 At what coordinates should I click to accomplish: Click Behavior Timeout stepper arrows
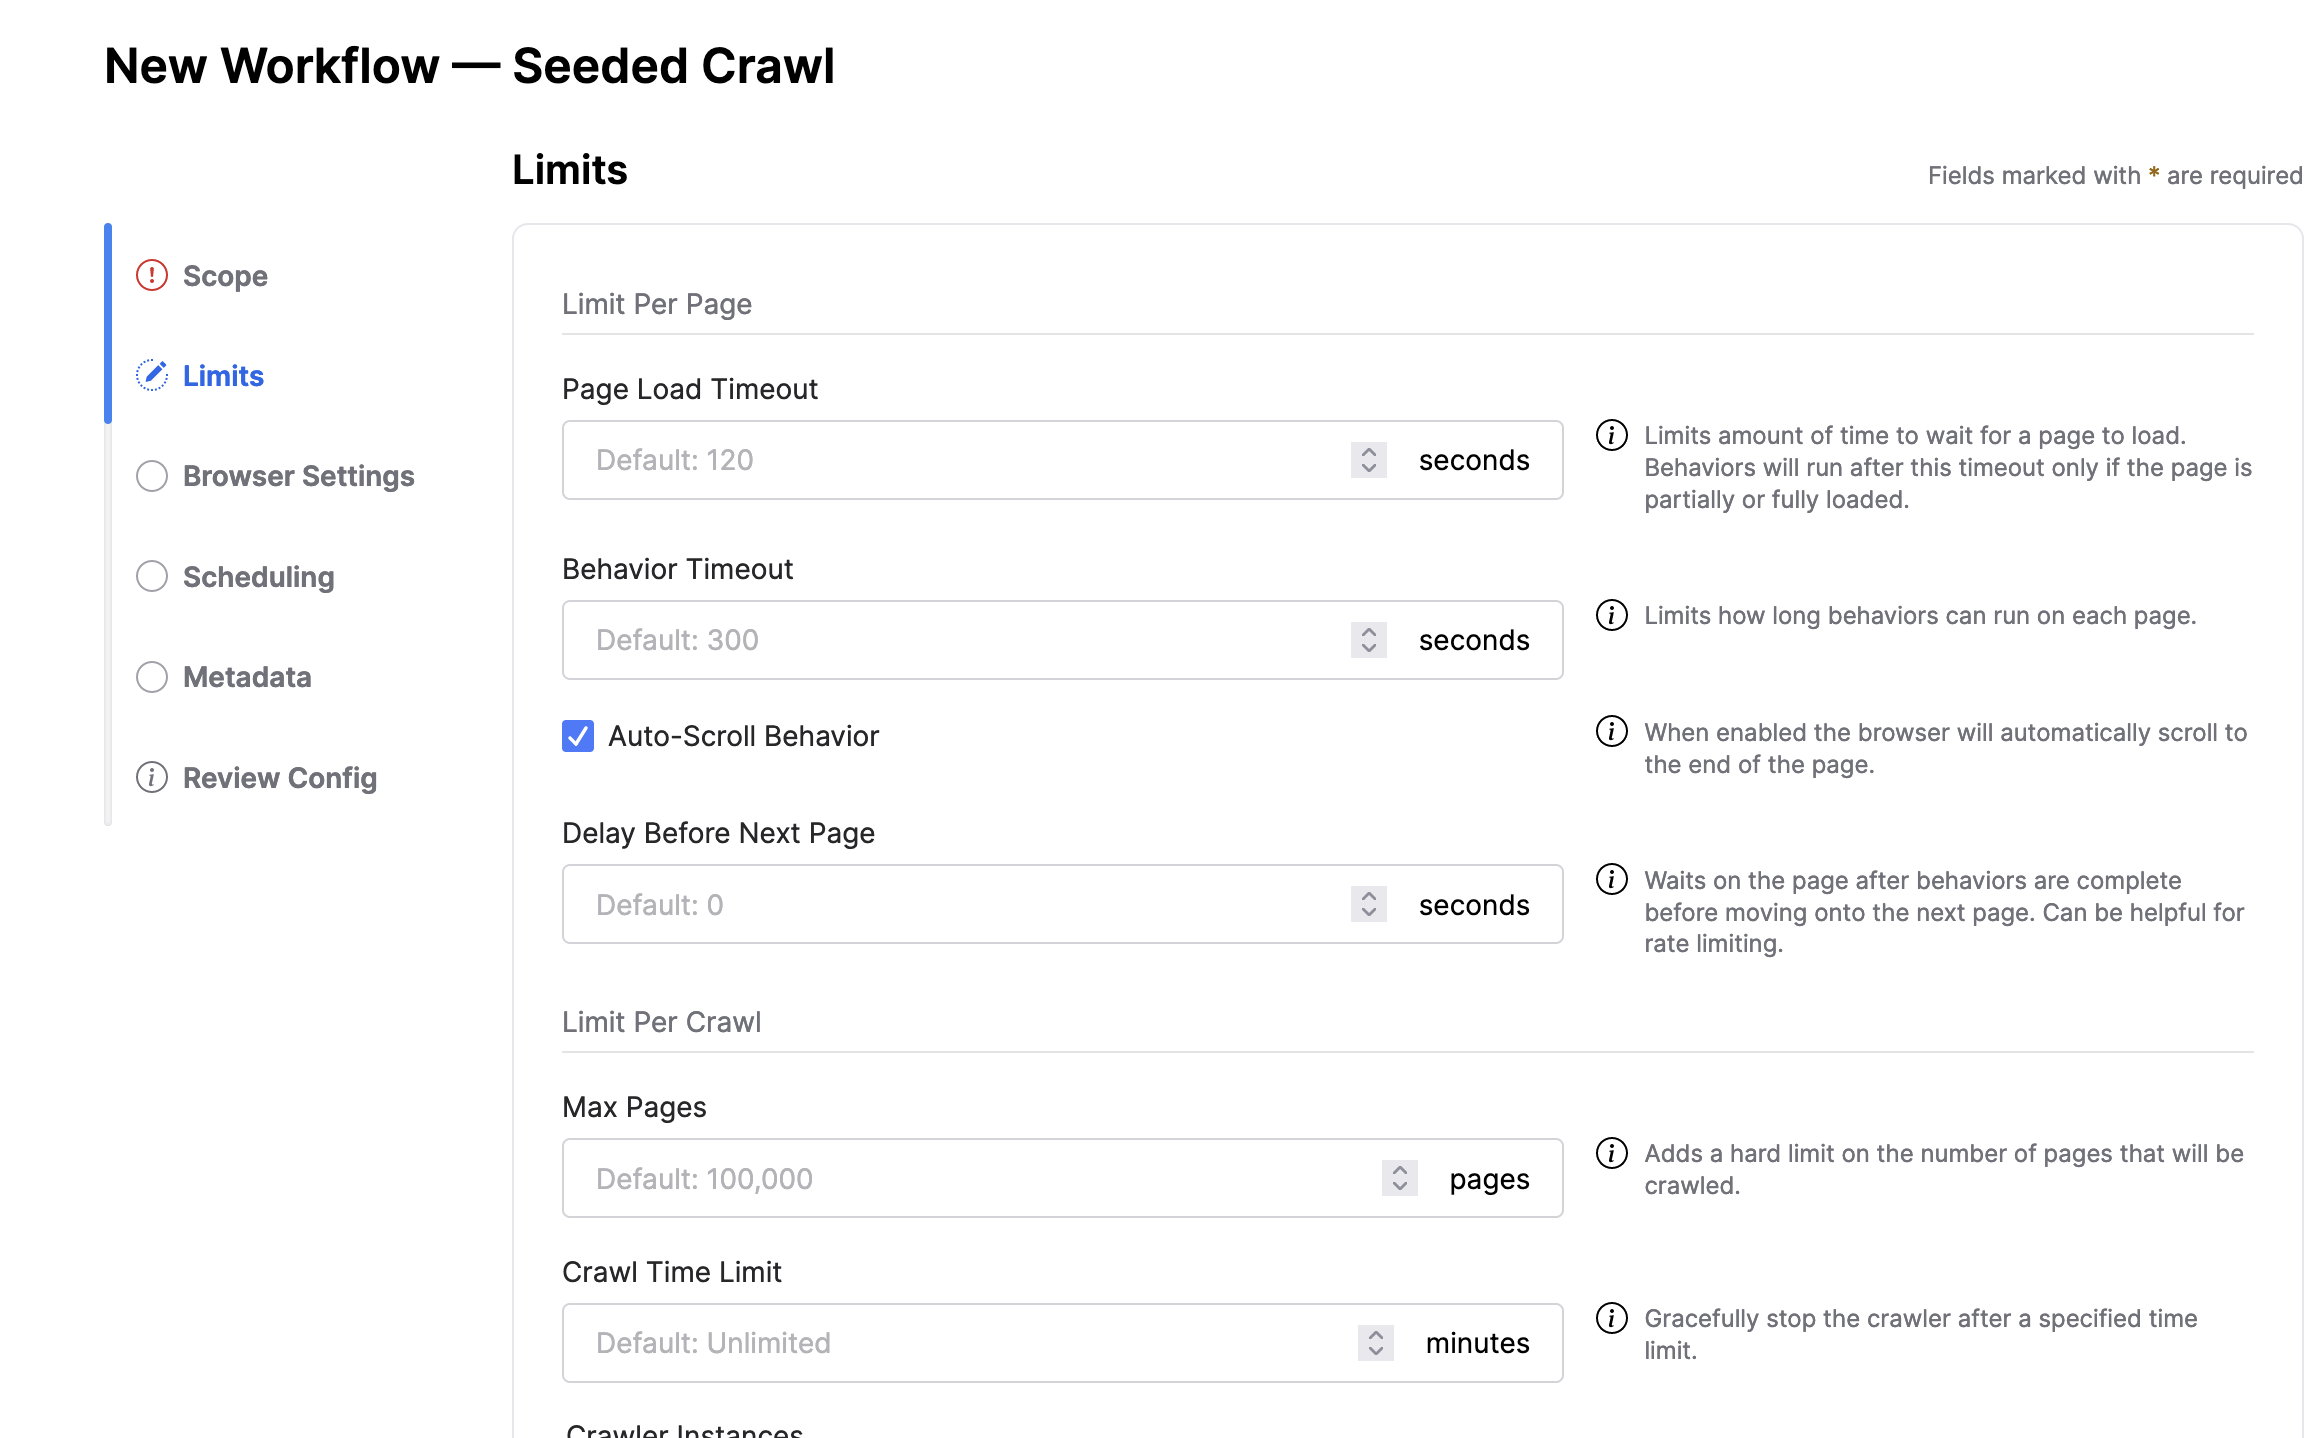(x=1368, y=640)
